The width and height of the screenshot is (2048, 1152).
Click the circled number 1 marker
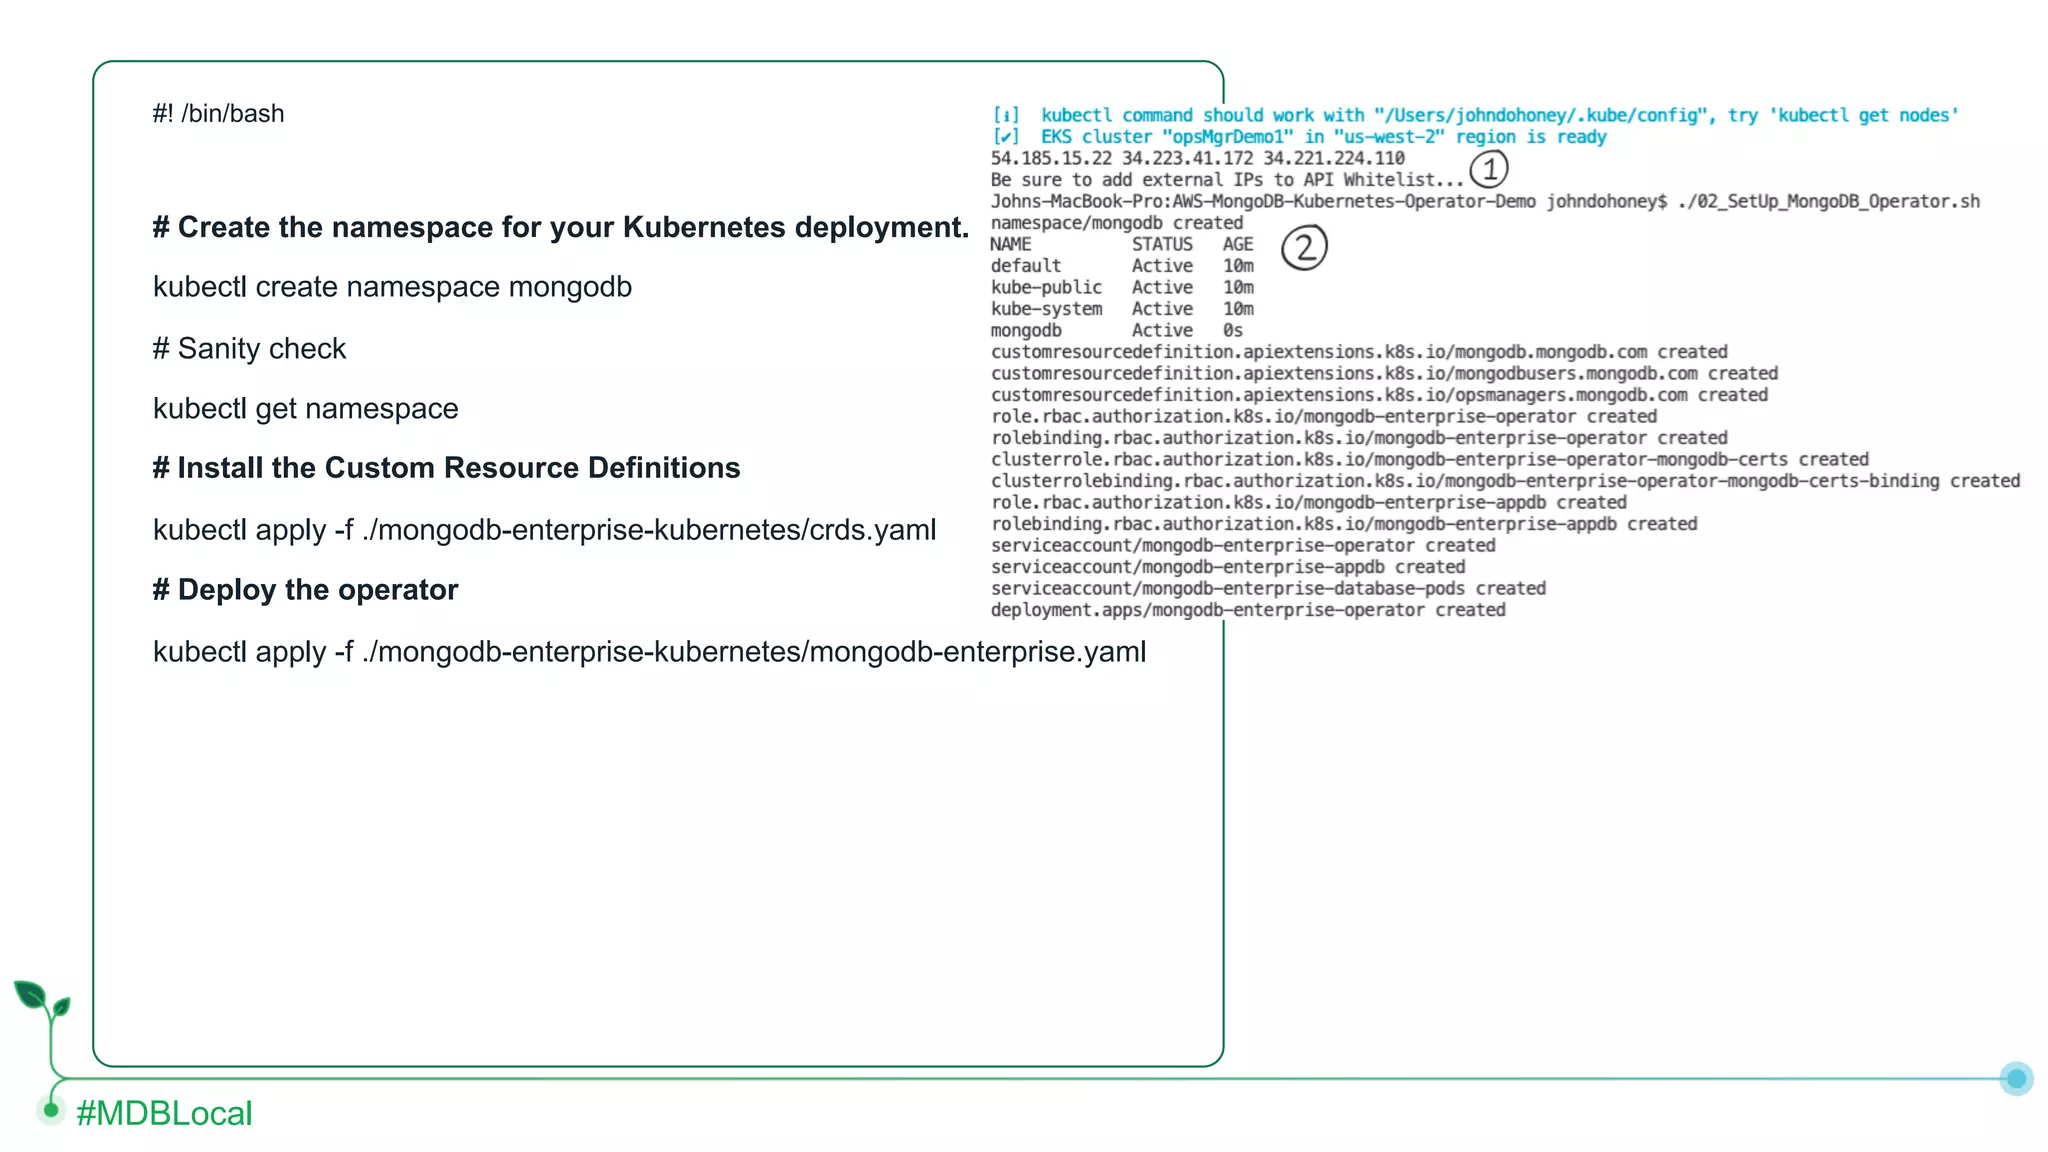pos(1489,169)
